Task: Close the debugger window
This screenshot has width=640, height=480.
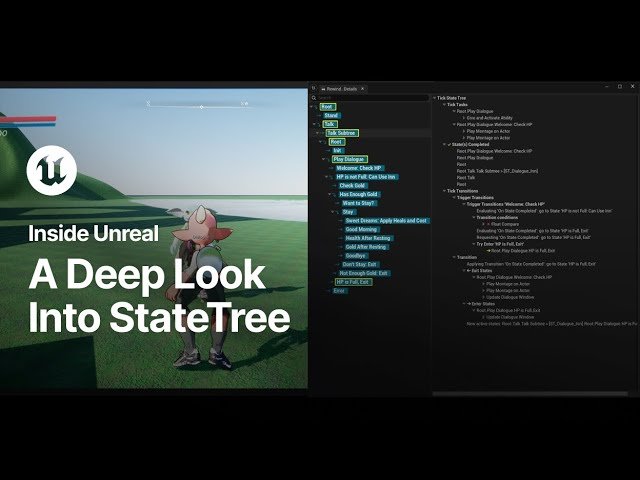Action: point(633,87)
